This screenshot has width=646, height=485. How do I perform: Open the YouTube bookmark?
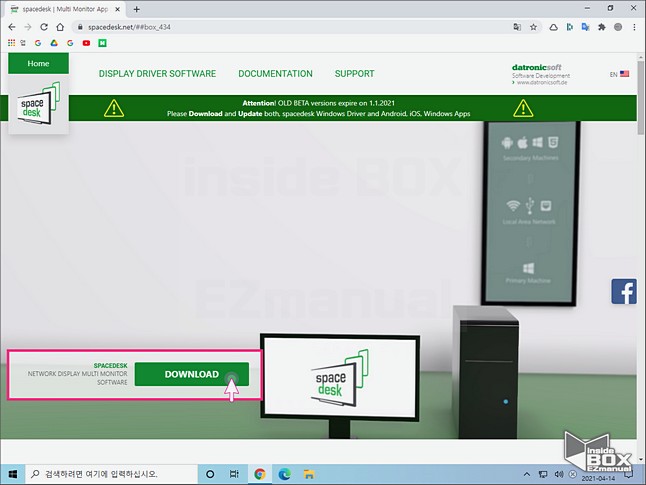tap(86, 43)
